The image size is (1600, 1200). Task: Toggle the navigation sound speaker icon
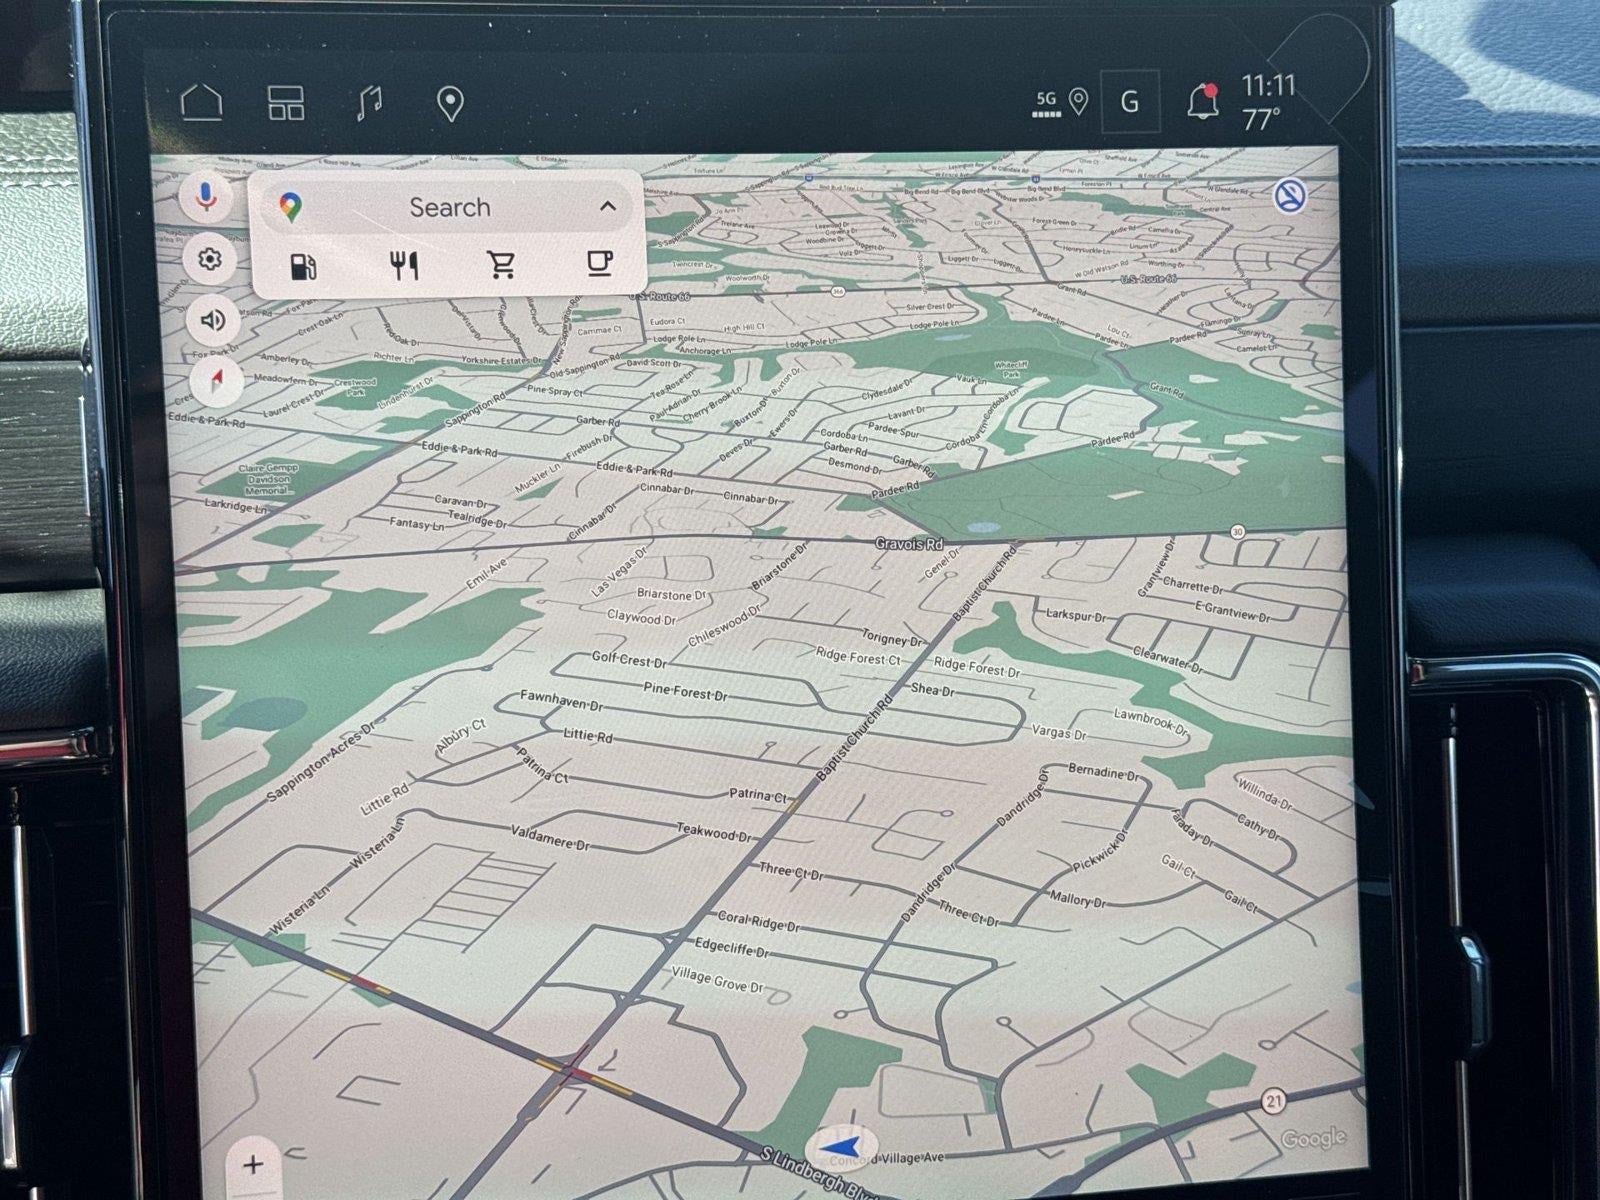[212, 320]
